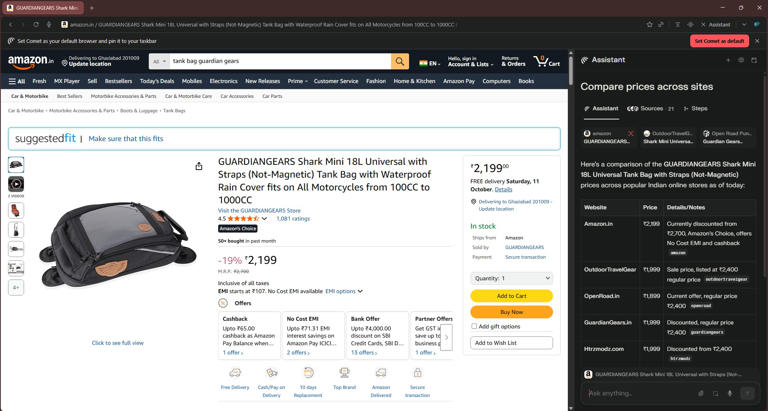Tick the Add gift options checkbox
This screenshot has height=411, width=768.
(474, 326)
